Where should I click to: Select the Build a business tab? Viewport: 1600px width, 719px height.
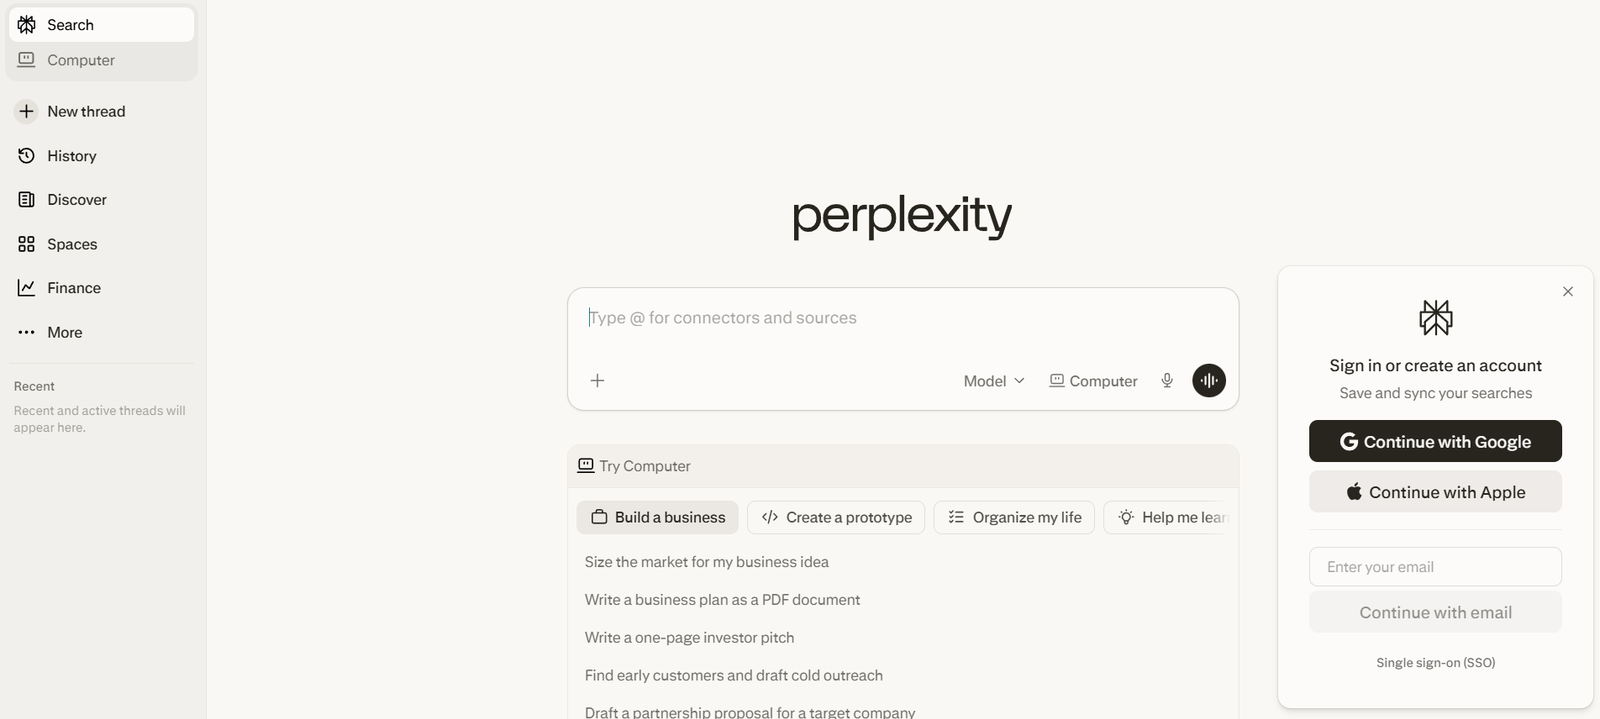pos(657,517)
